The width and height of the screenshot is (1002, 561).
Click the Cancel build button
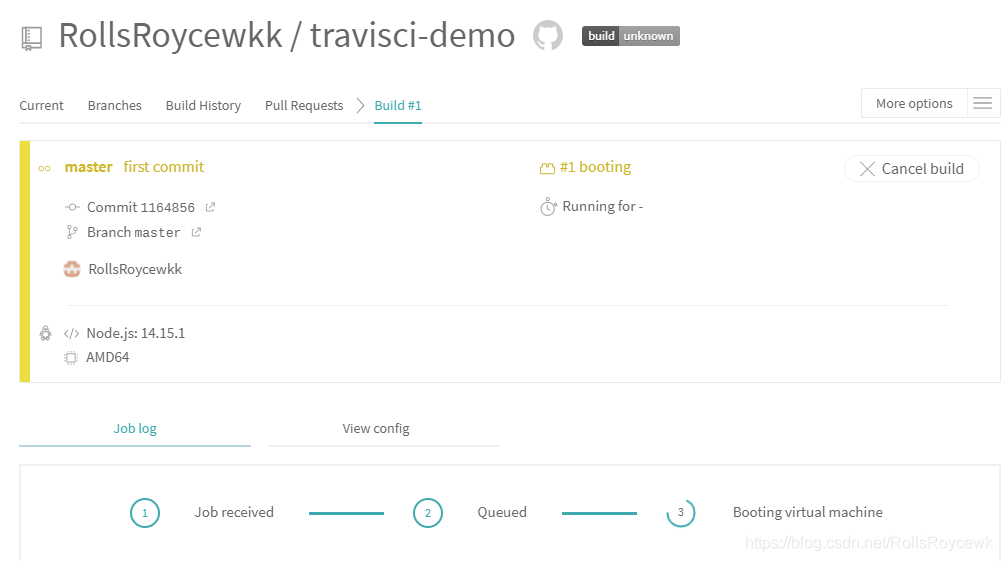(x=912, y=169)
